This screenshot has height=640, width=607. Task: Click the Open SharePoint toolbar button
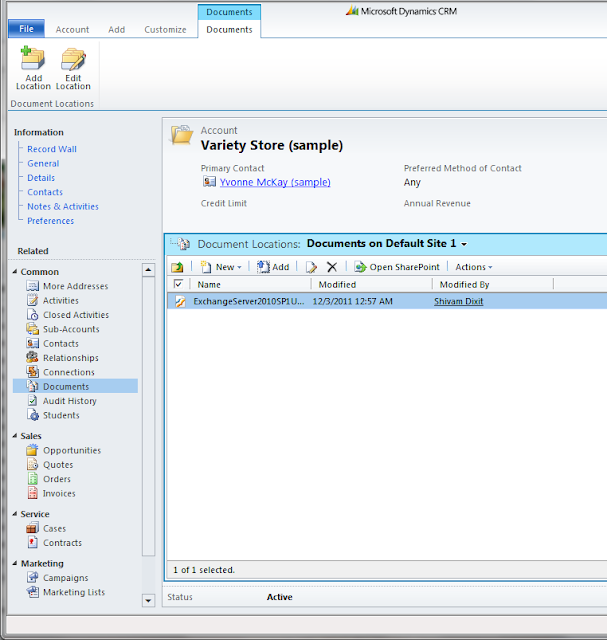[397, 267]
